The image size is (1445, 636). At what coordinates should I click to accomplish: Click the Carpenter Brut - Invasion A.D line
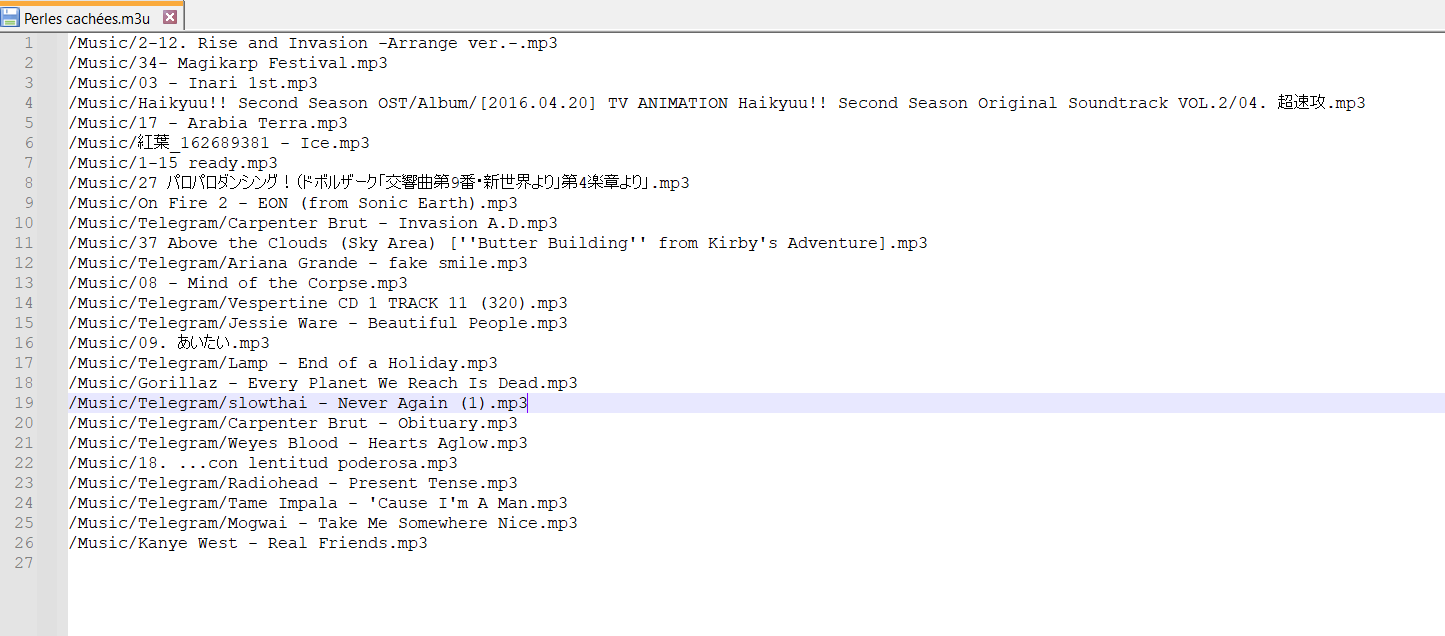tap(313, 223)
